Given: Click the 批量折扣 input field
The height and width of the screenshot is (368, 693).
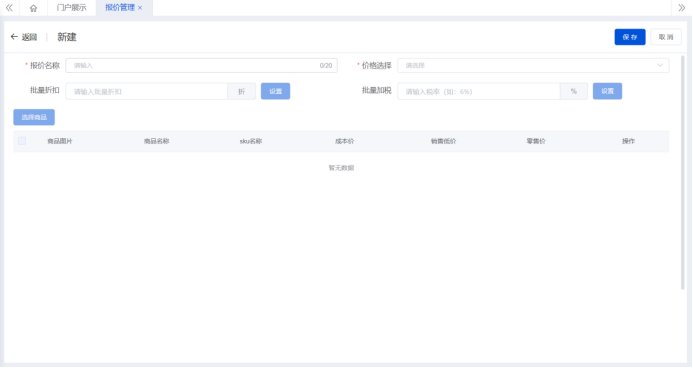Looking at the screenshot, I should pos(147,91).
